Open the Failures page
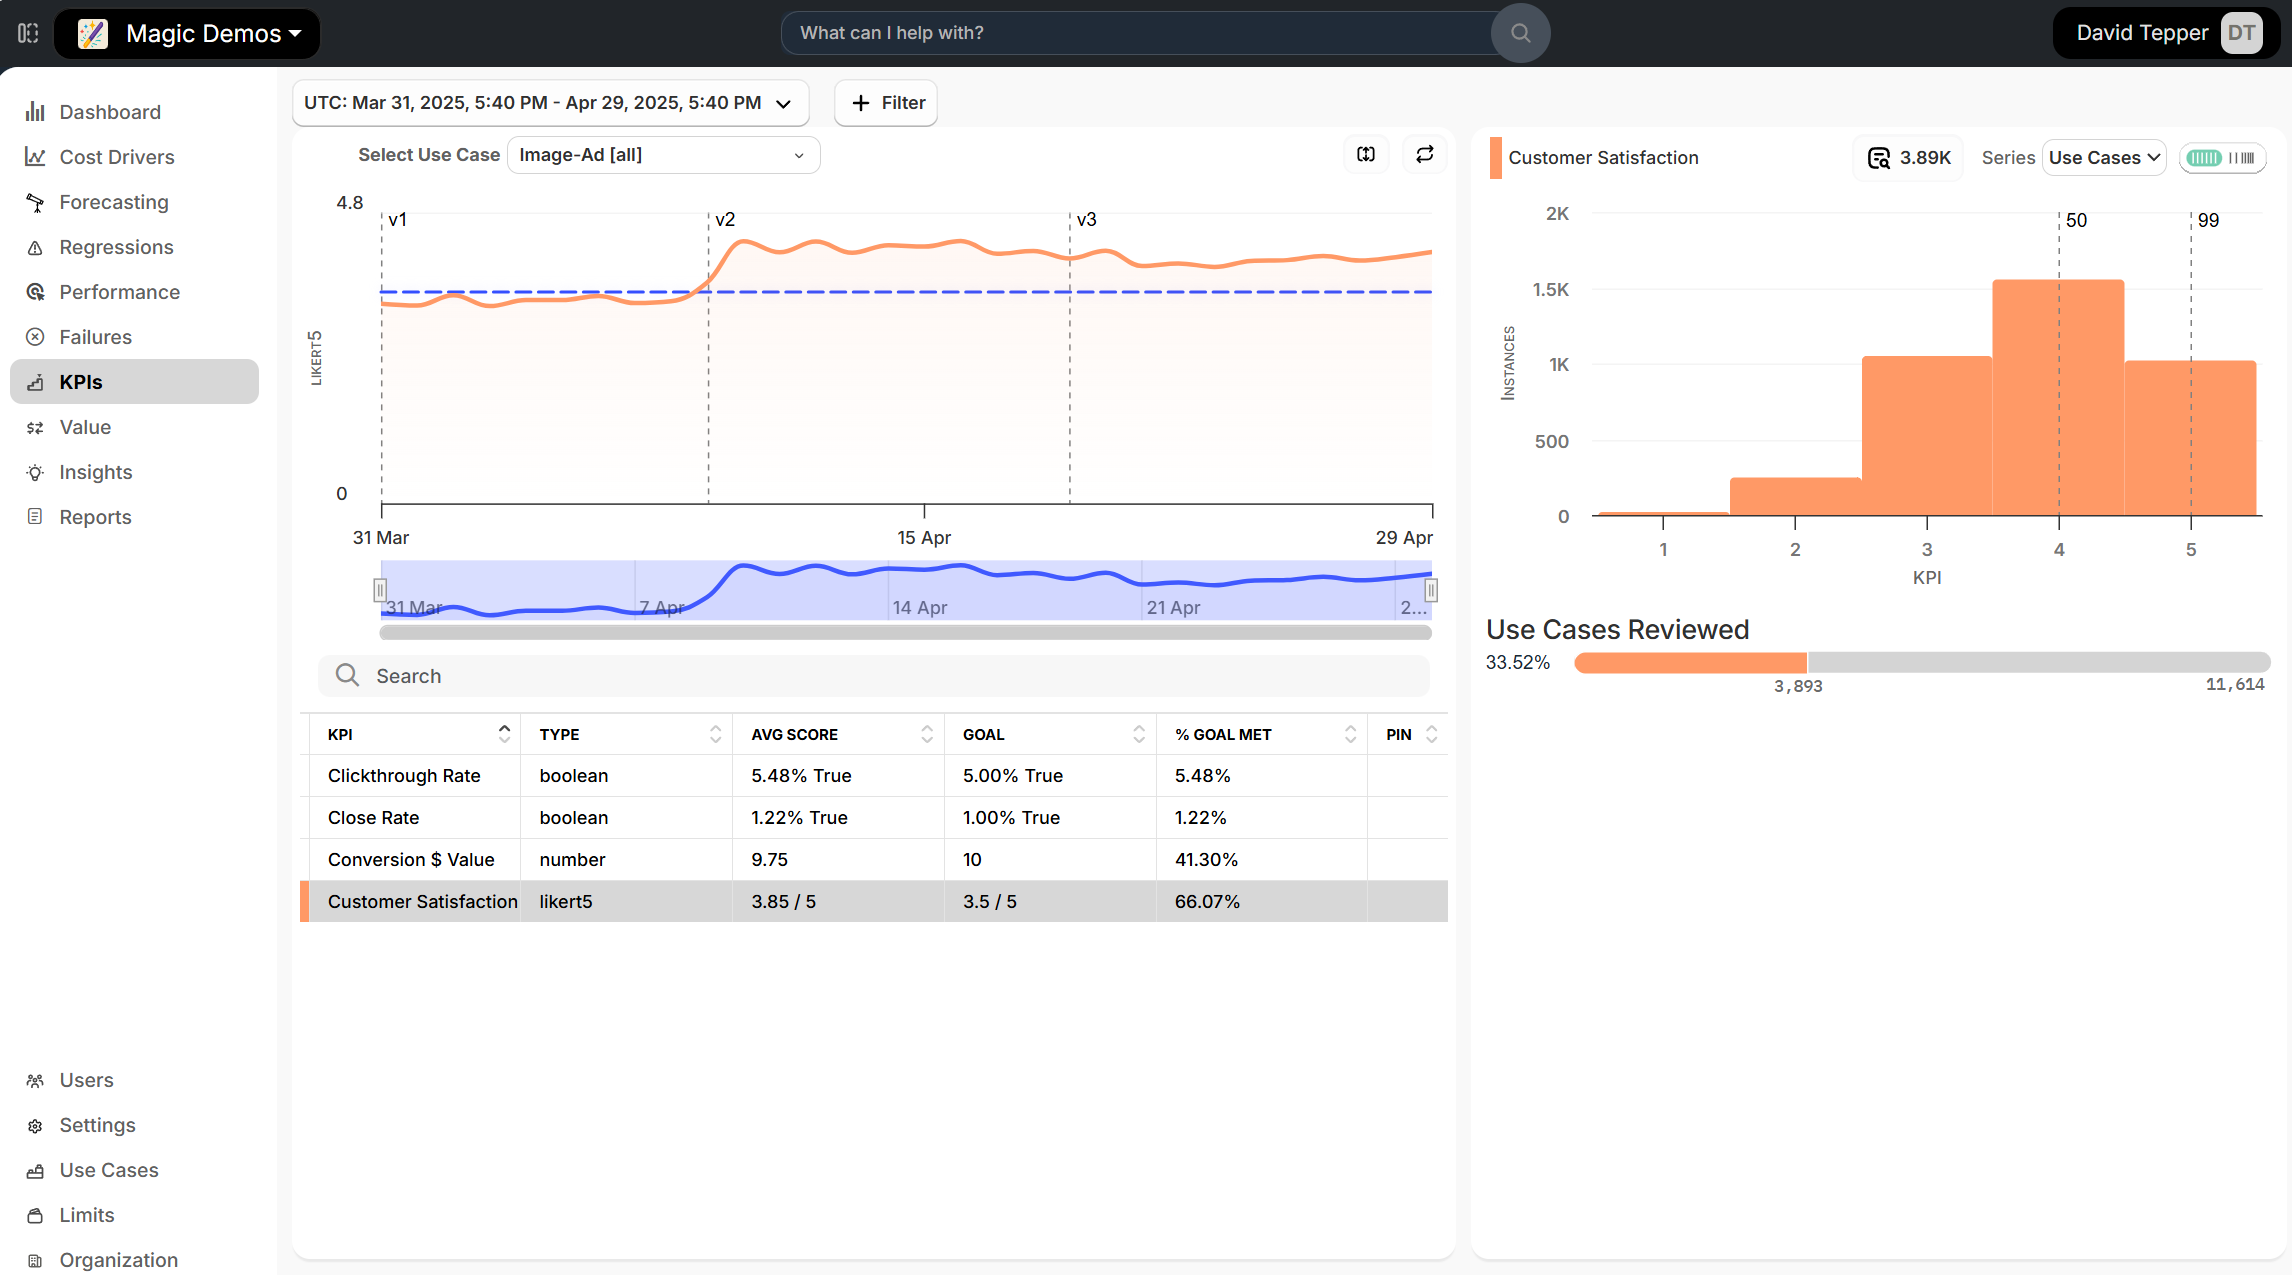 click(x=95, y=337)
